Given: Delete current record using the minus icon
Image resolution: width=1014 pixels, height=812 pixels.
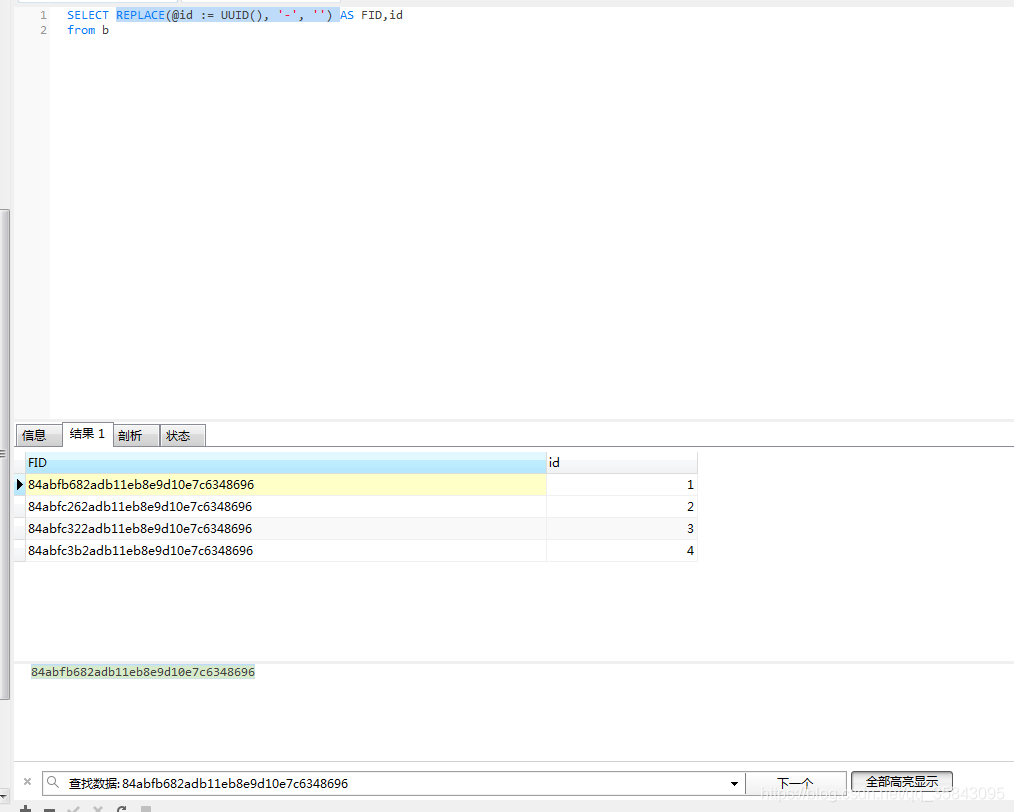Looking at the screenshot, I should click(49, 808).
